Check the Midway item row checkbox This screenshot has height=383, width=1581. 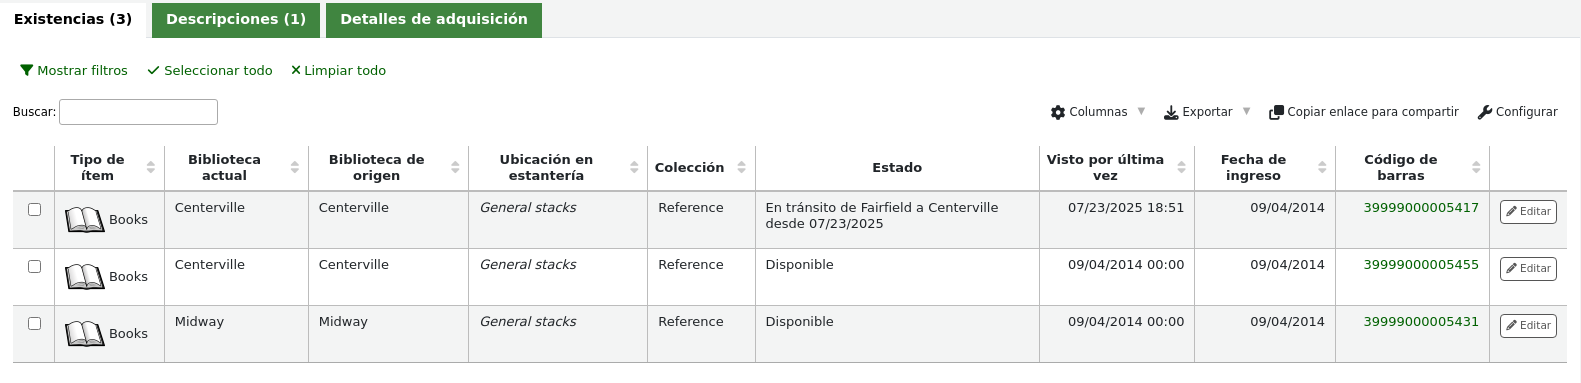point(34,323)
